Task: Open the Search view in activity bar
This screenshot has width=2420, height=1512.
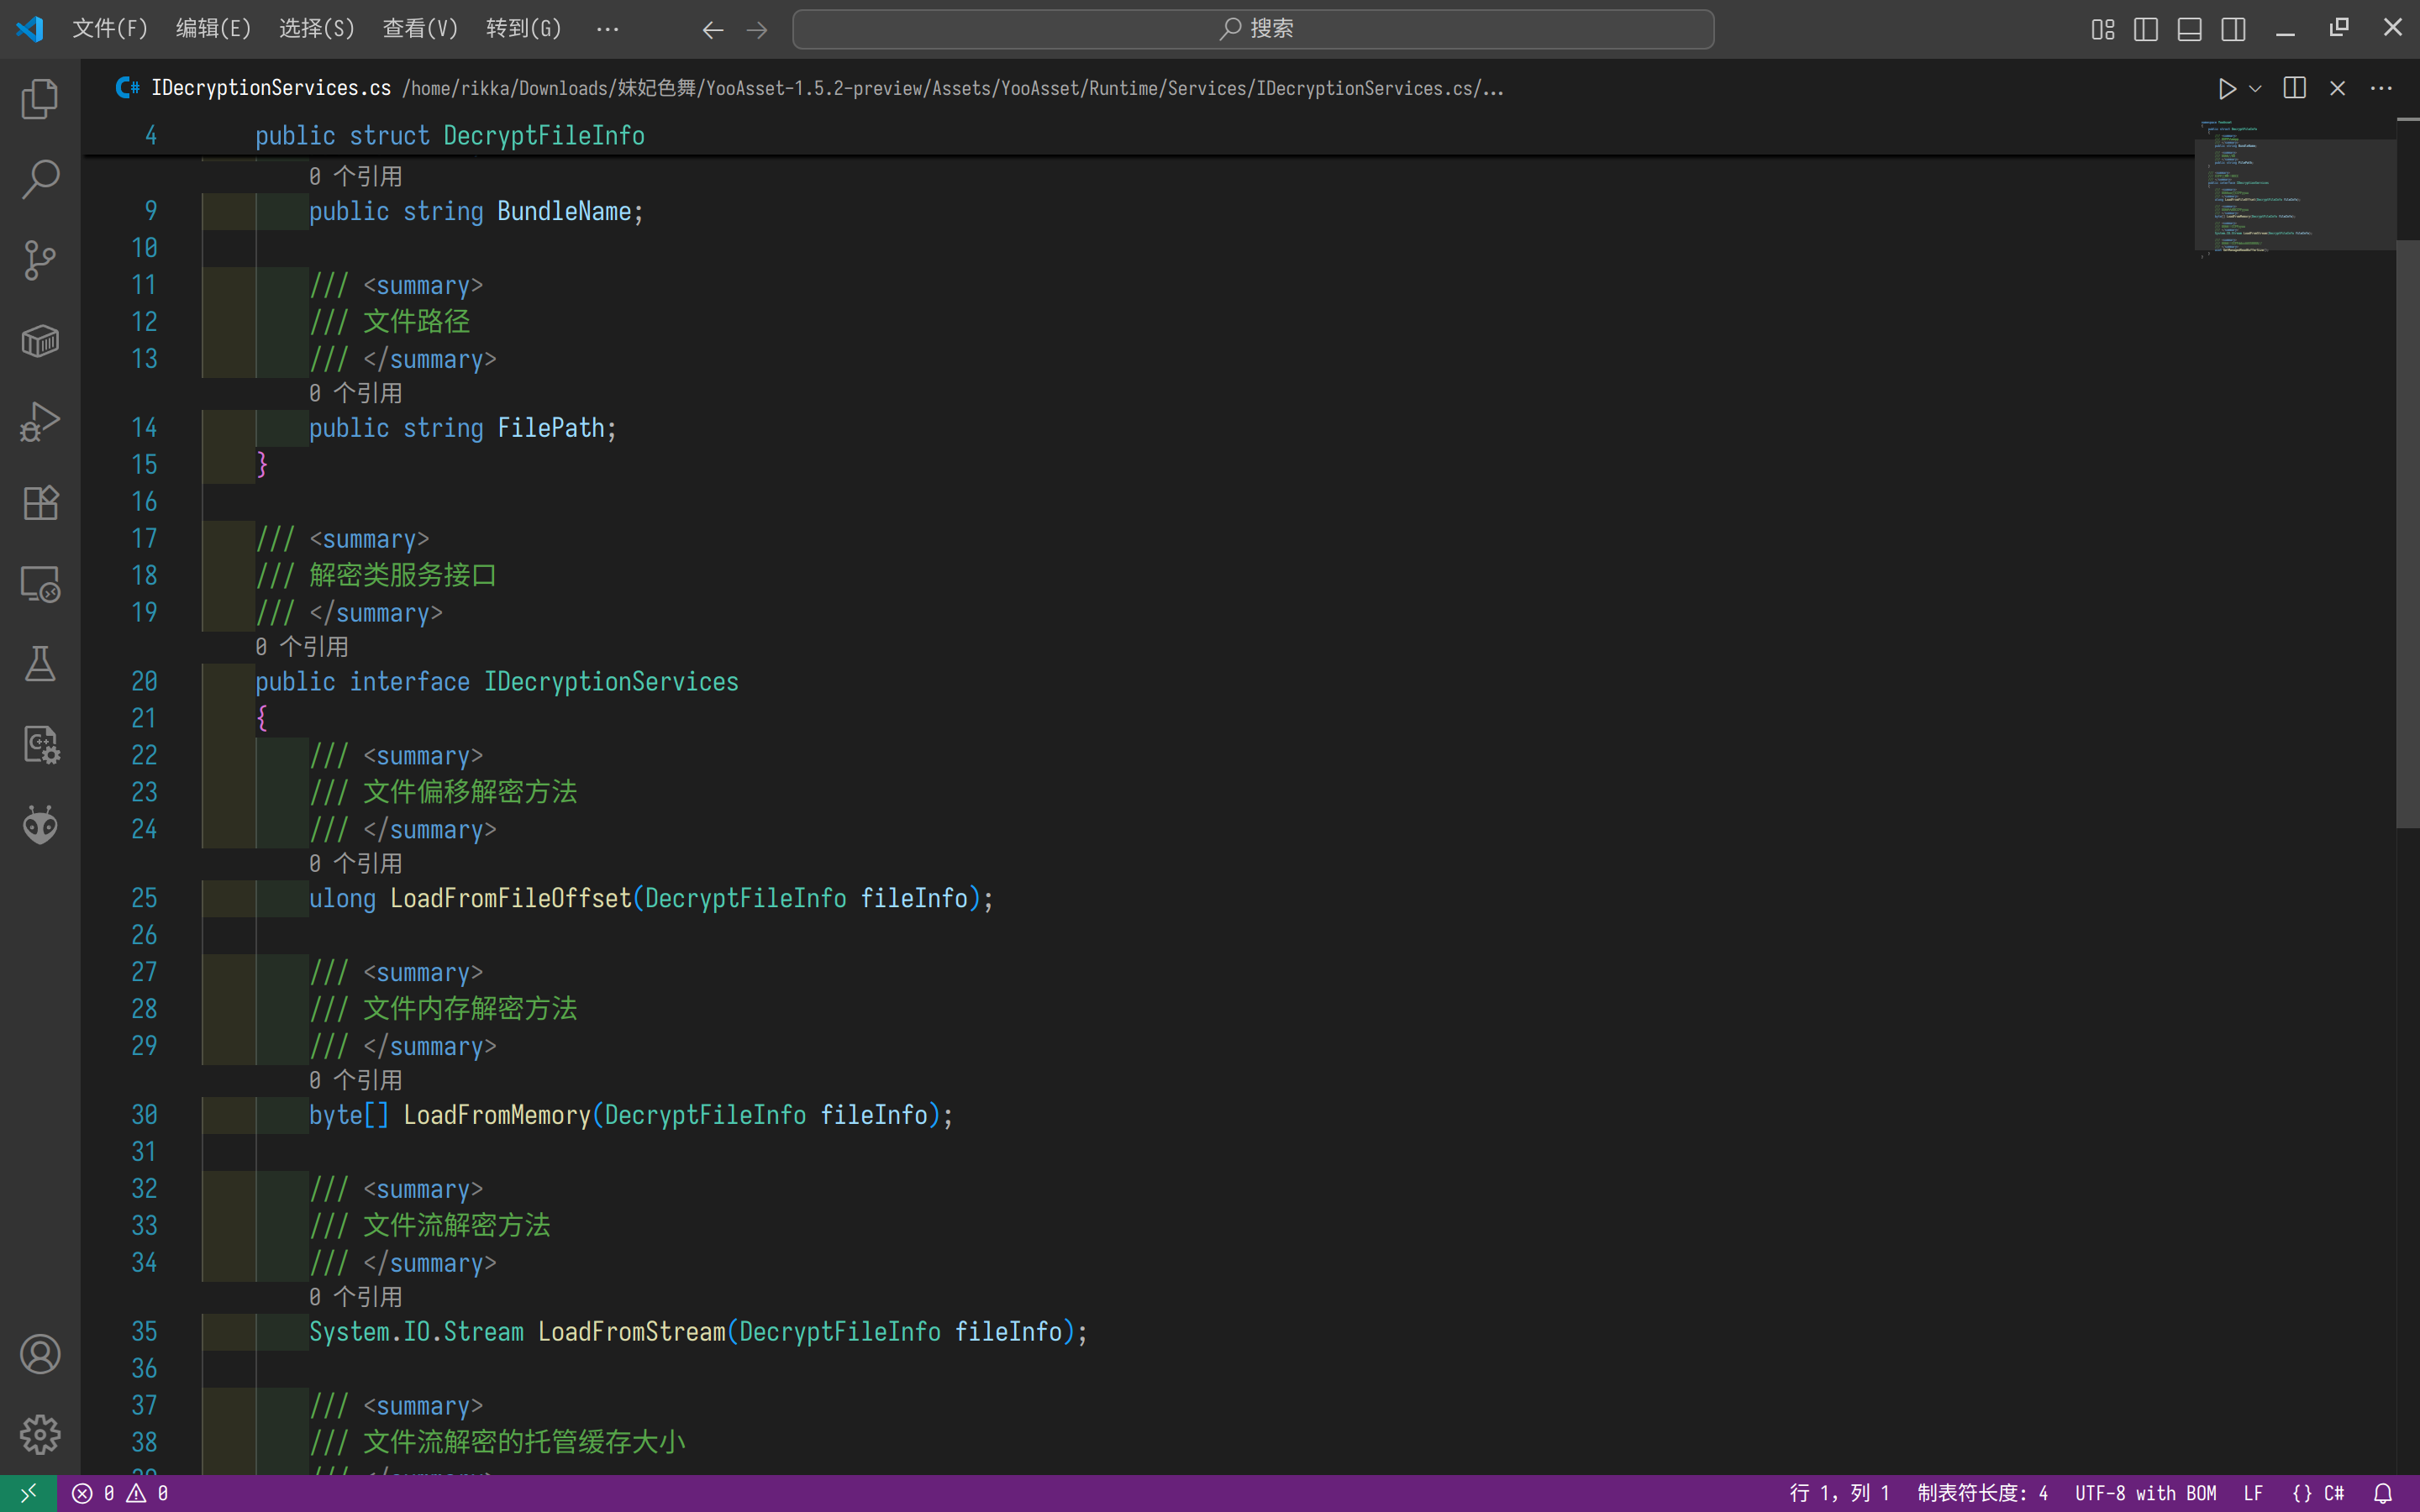Action: click(40, 180)
